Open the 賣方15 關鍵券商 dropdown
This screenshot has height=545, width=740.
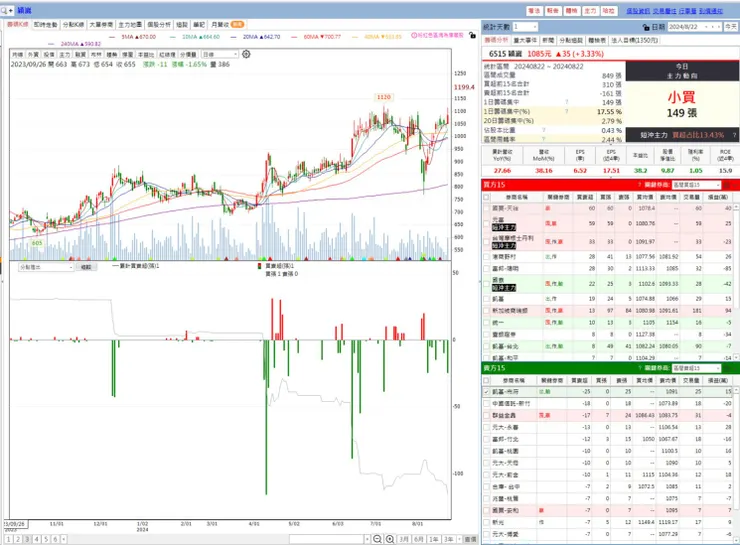[696, 368]
